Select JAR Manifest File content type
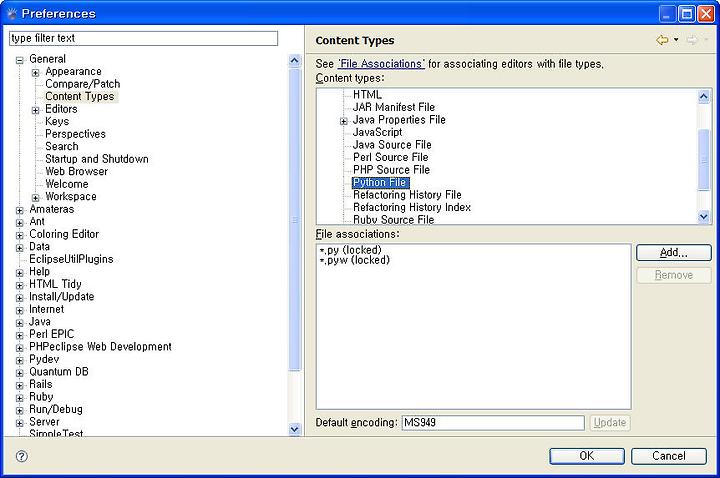This screenshot has height=478, width=720. click(394, 107)
